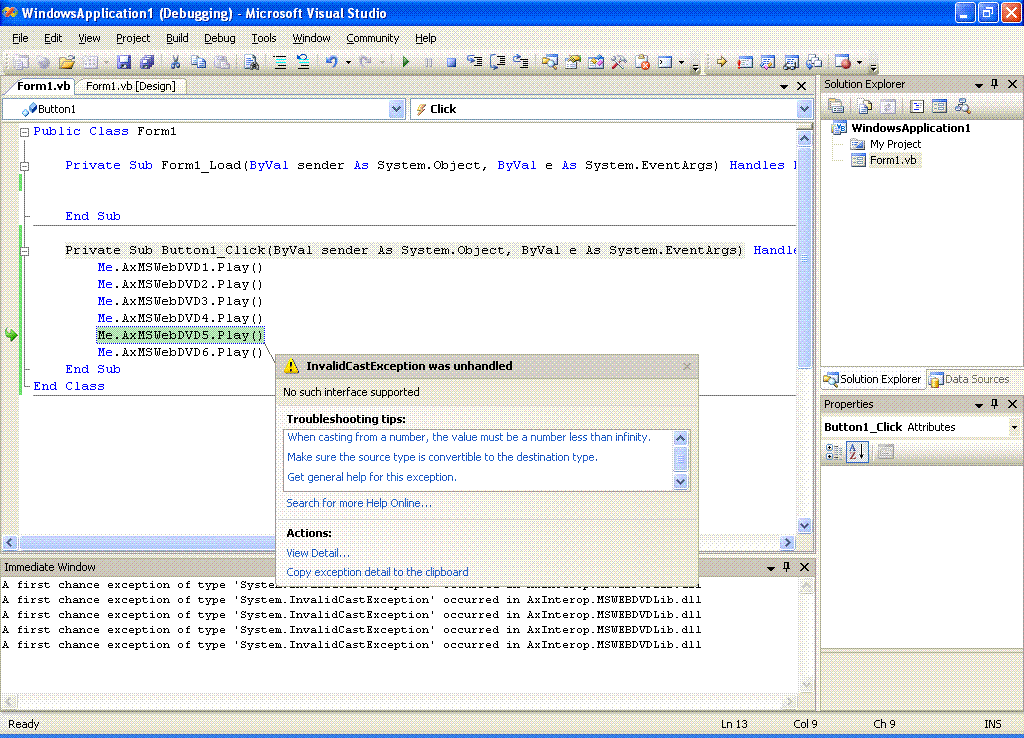
Task: Open a file with the Open File toolbar icon
Action: 67,63
